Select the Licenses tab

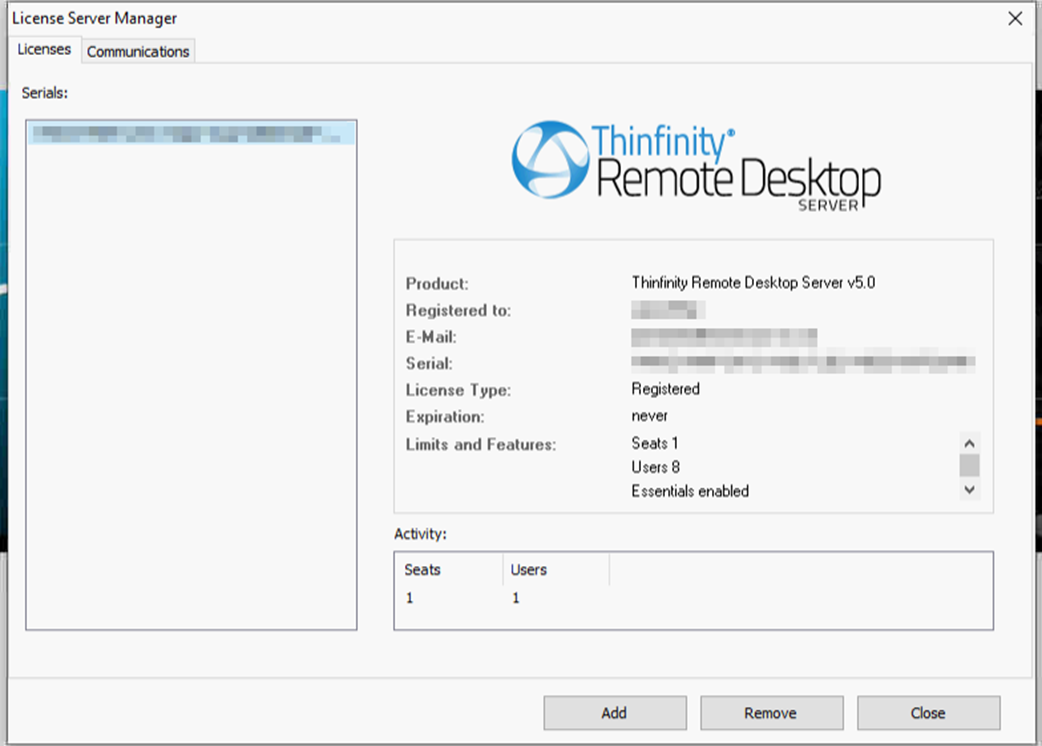45,49
